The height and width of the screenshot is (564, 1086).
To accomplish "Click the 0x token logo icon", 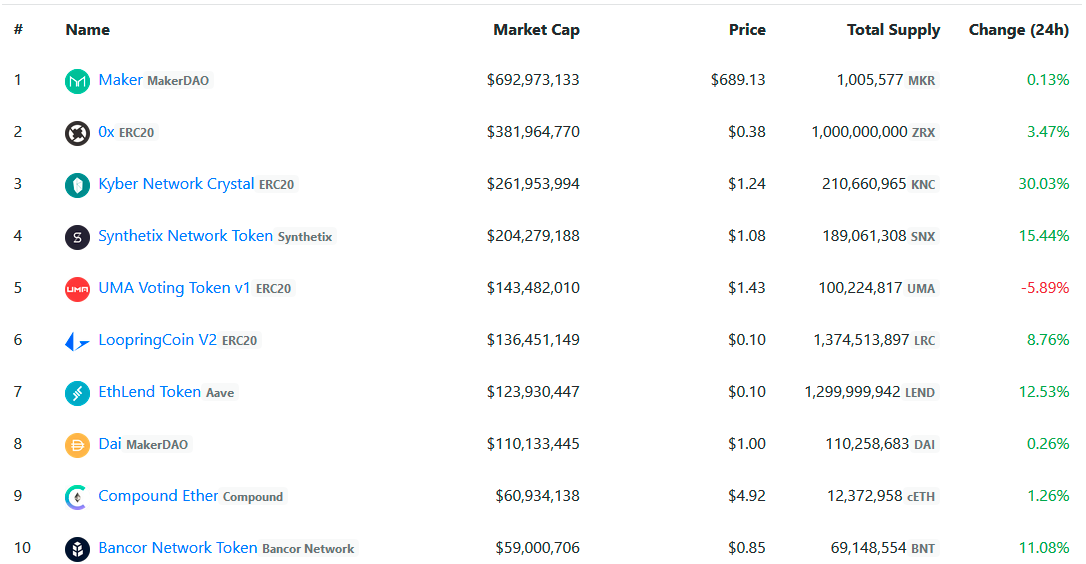I will 77,133.
